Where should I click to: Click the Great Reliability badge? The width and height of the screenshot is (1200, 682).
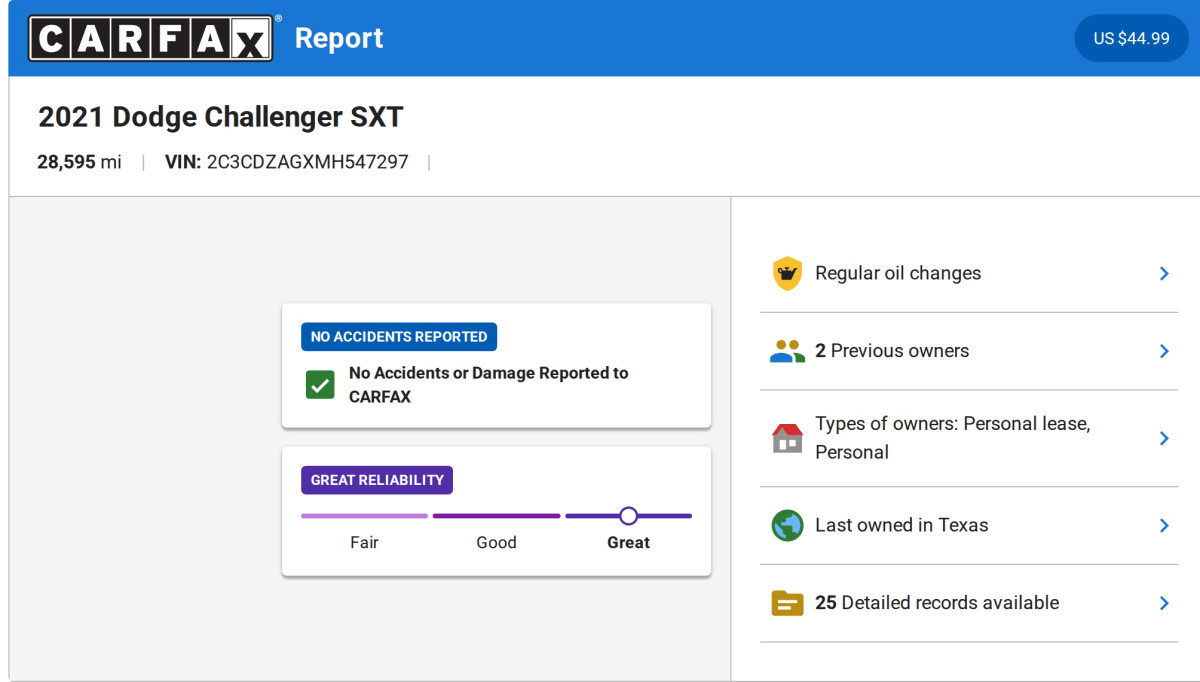click(x=377, y=480)
